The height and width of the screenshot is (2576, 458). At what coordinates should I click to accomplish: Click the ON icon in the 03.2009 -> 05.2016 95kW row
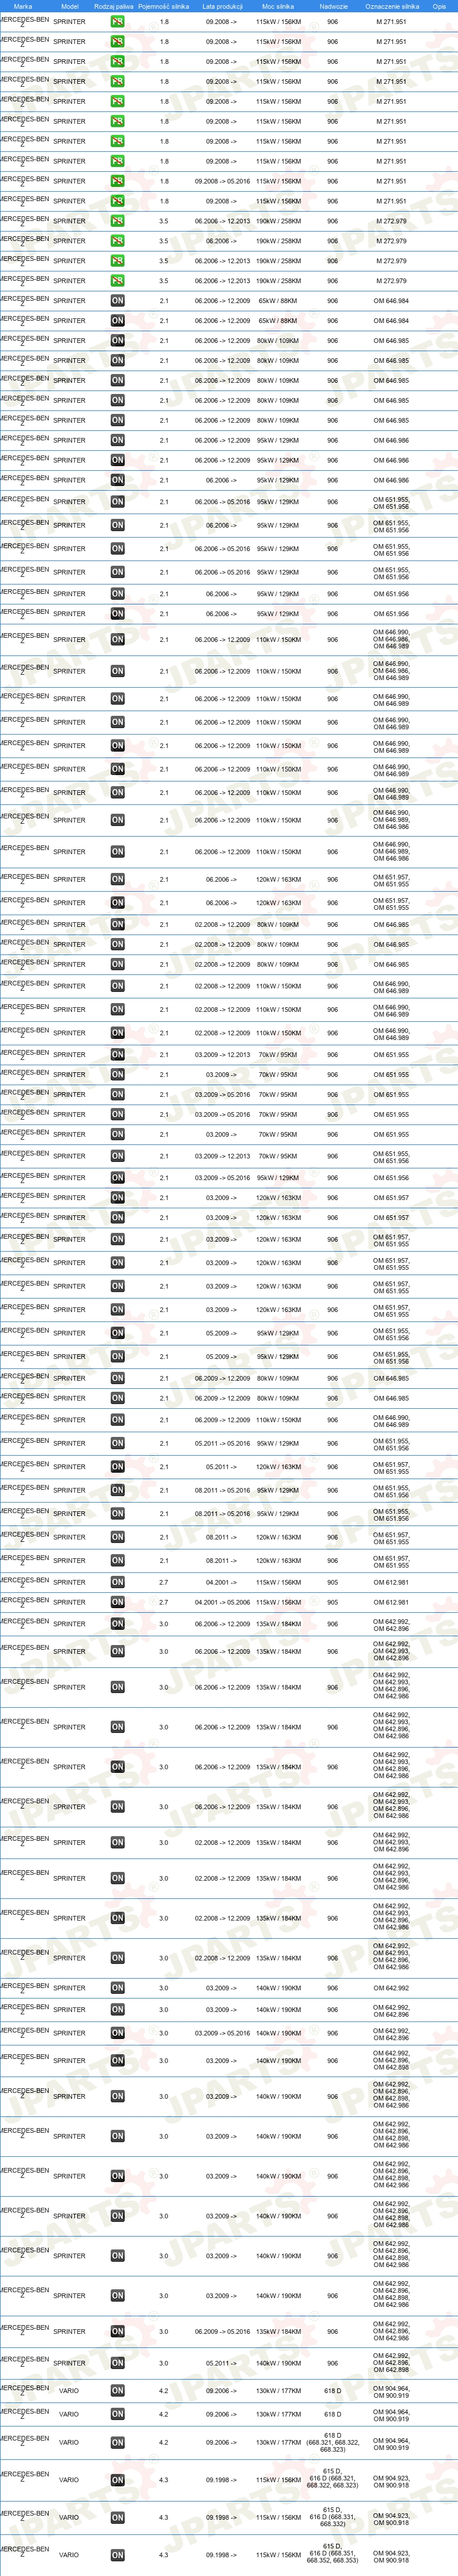(117, 1178)
